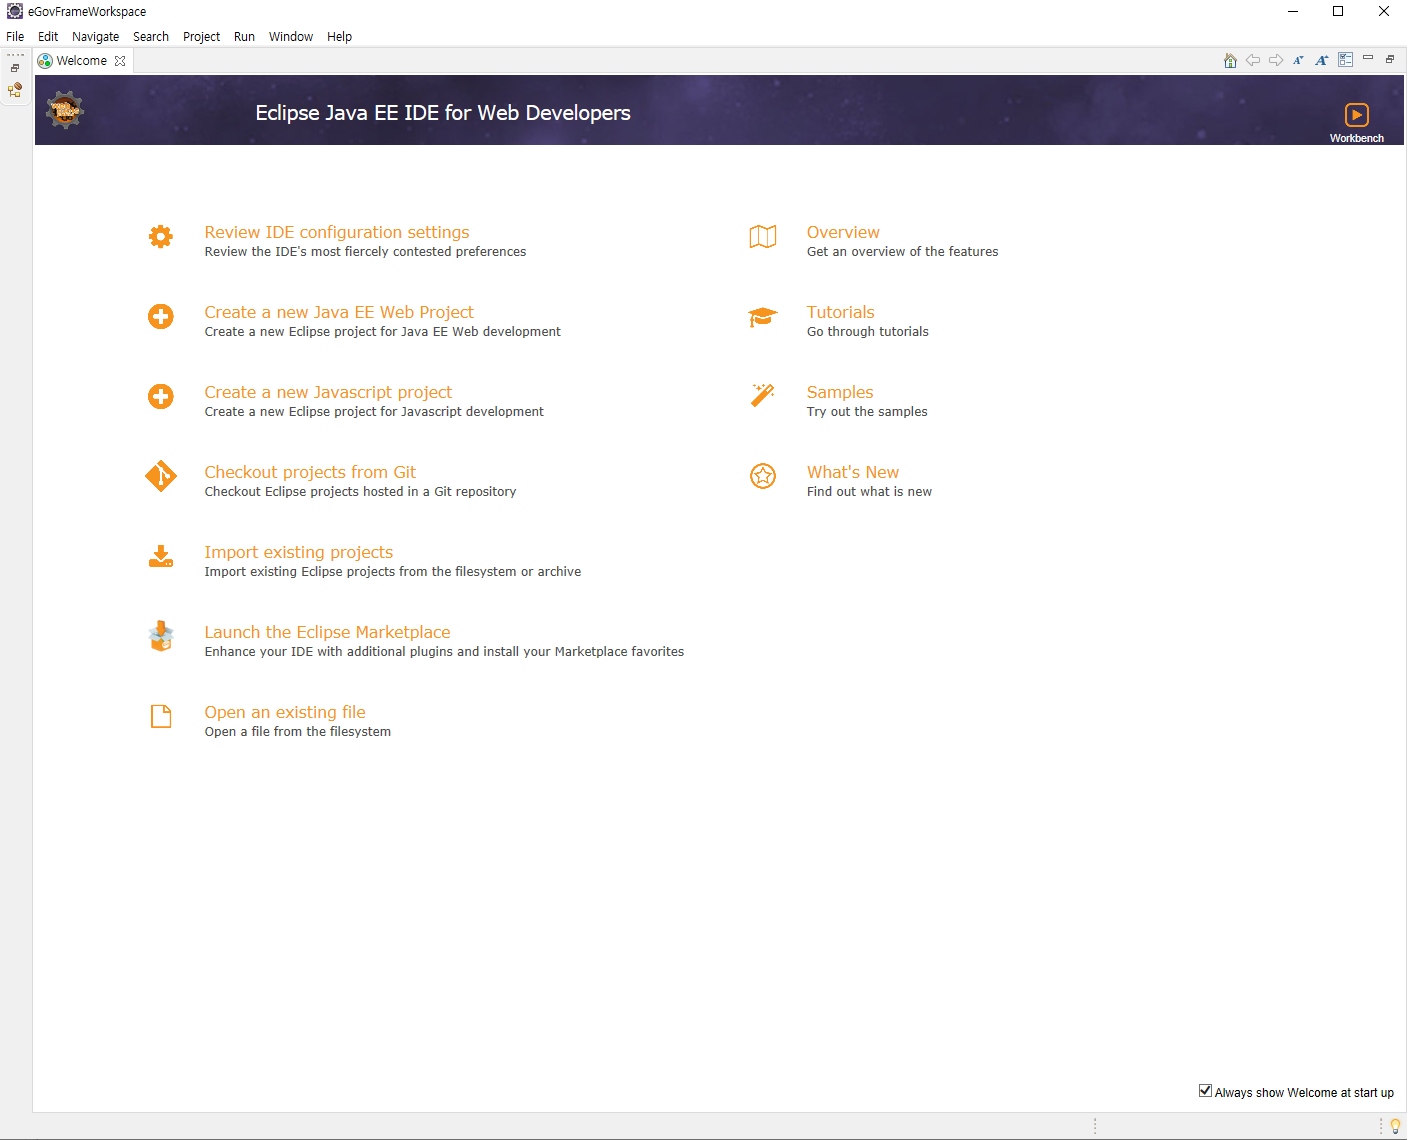Open the Navigate menu
The height and width of the screenshot is (1140, 1409).
pyautogui.click(x=95, y=36)
